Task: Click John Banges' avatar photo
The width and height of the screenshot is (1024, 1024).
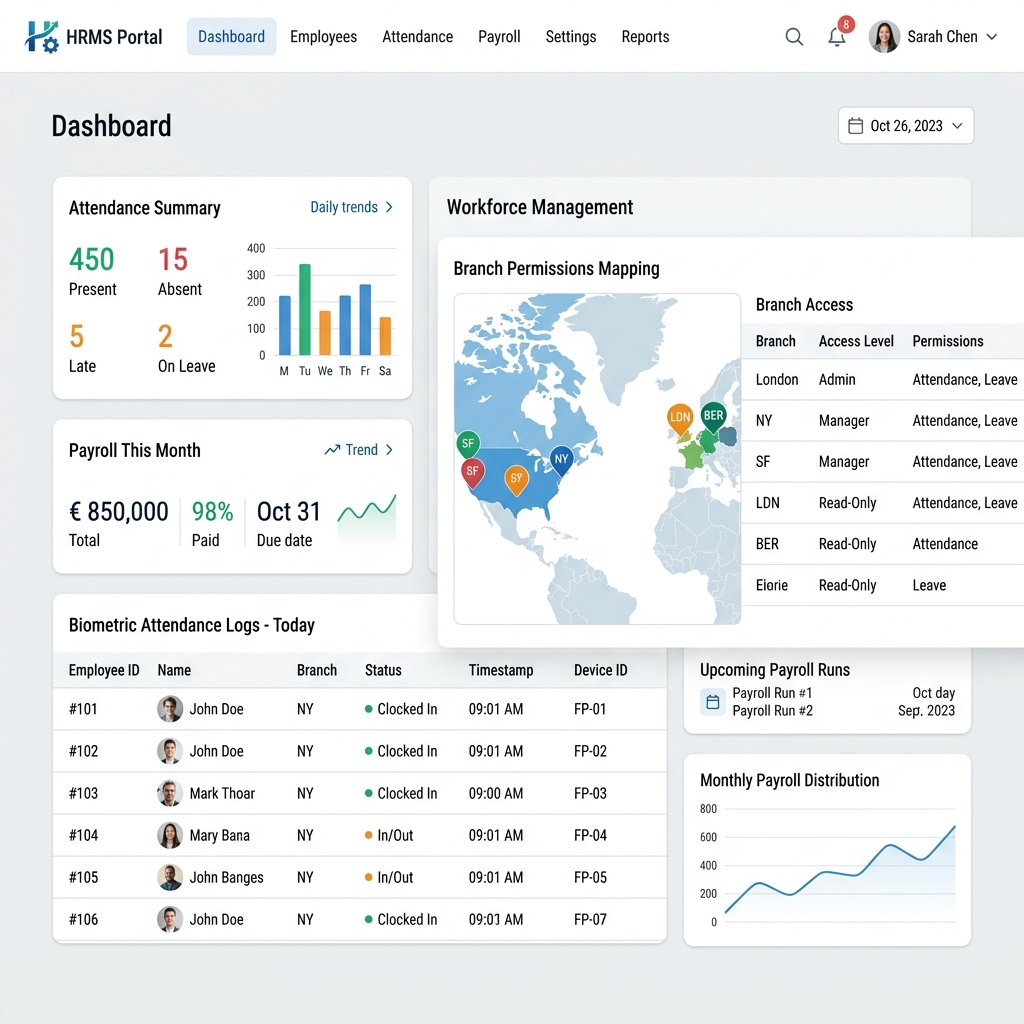Action: [170, 877]
